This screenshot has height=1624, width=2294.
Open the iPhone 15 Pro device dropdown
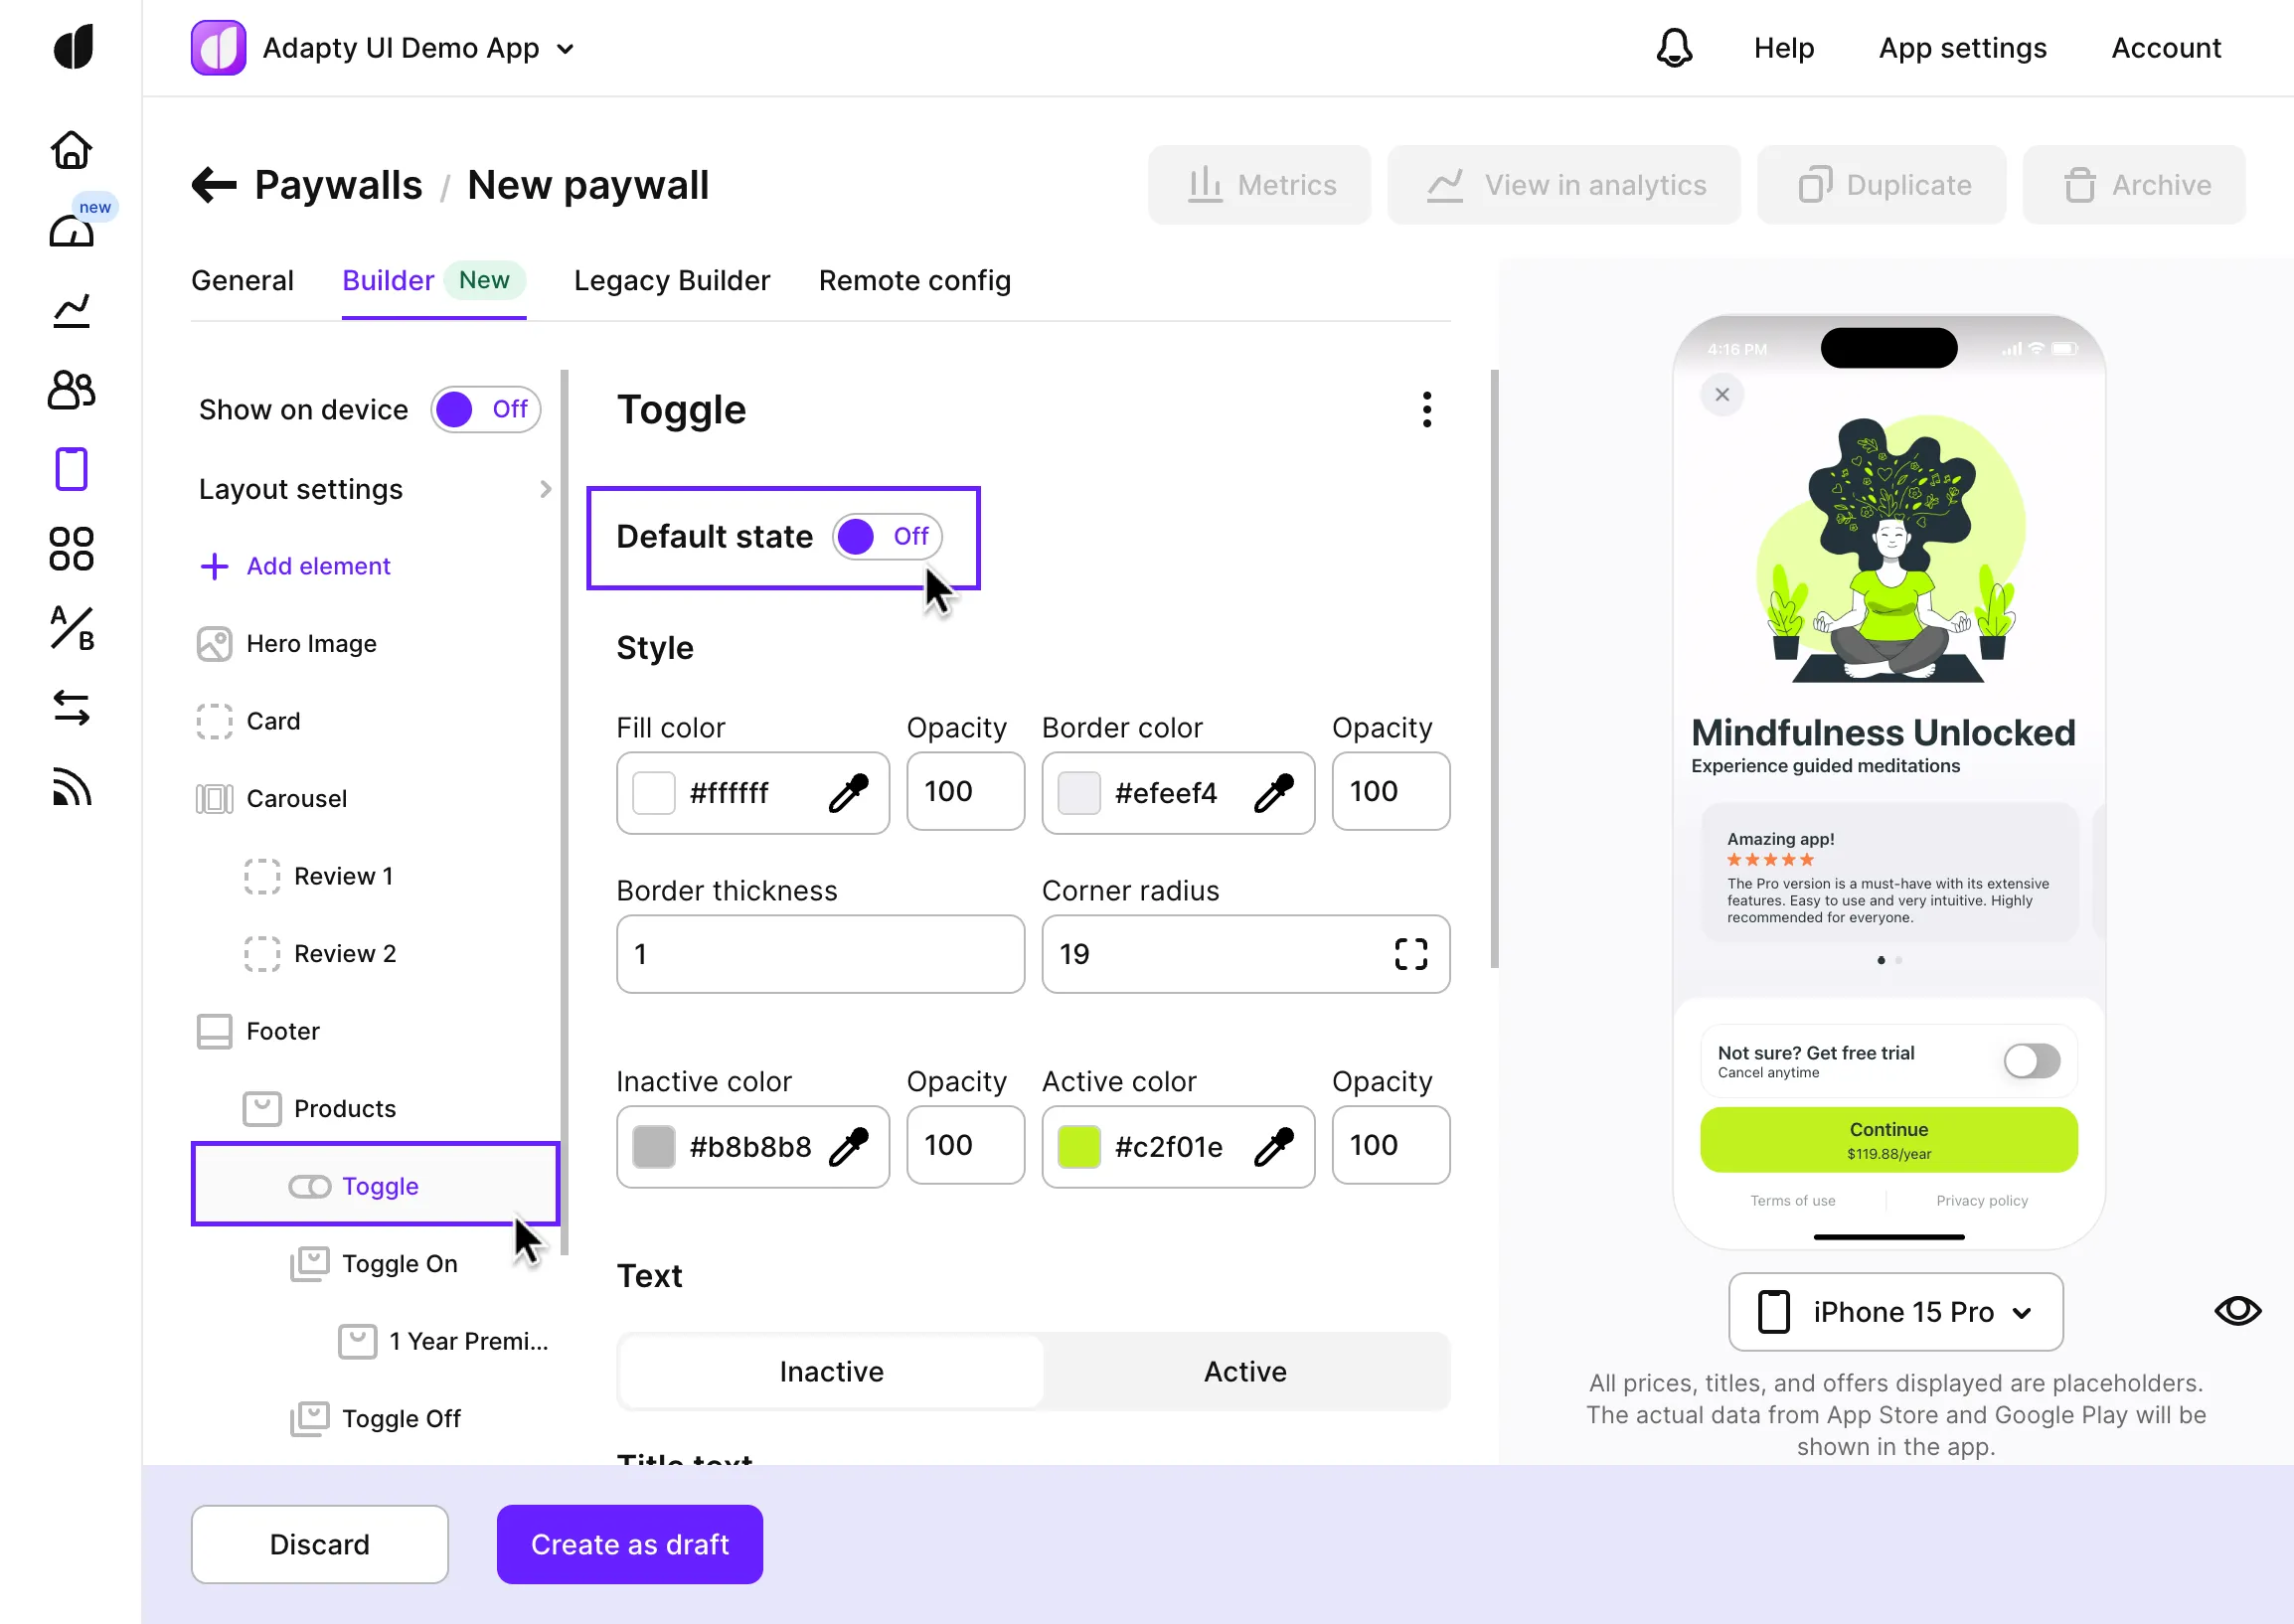[1895, 1312]
